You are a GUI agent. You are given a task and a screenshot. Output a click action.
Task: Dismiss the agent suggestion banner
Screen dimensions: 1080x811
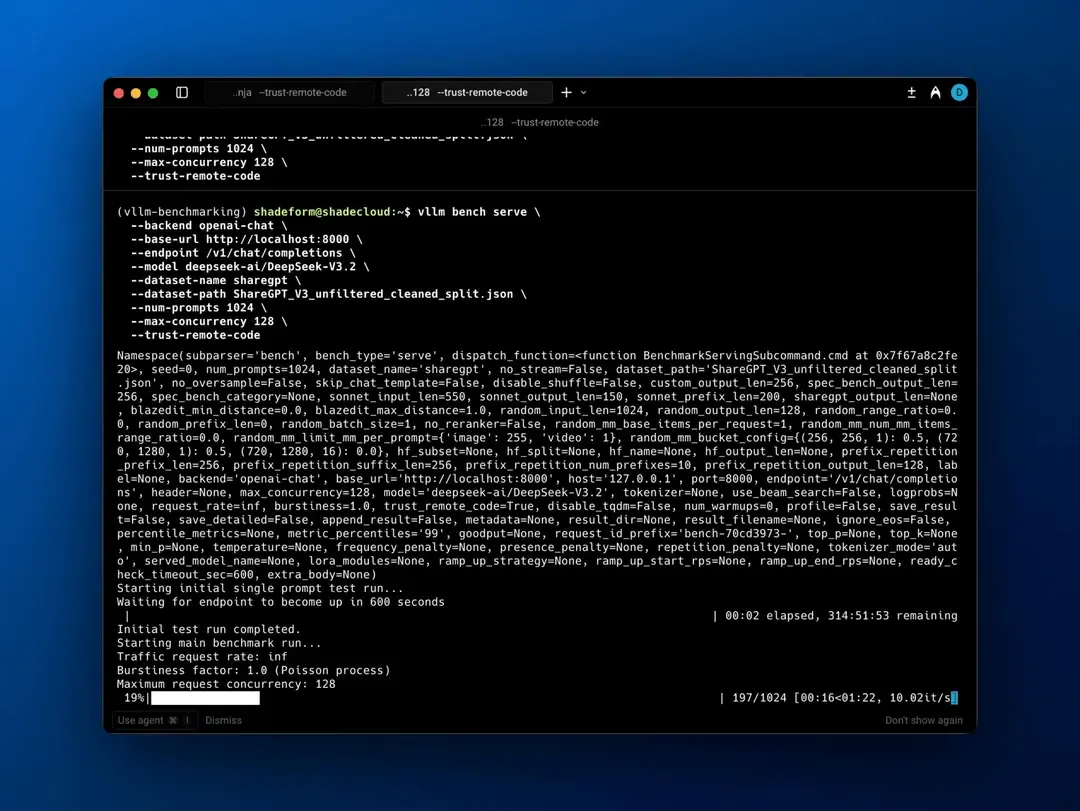click(223, 720)
